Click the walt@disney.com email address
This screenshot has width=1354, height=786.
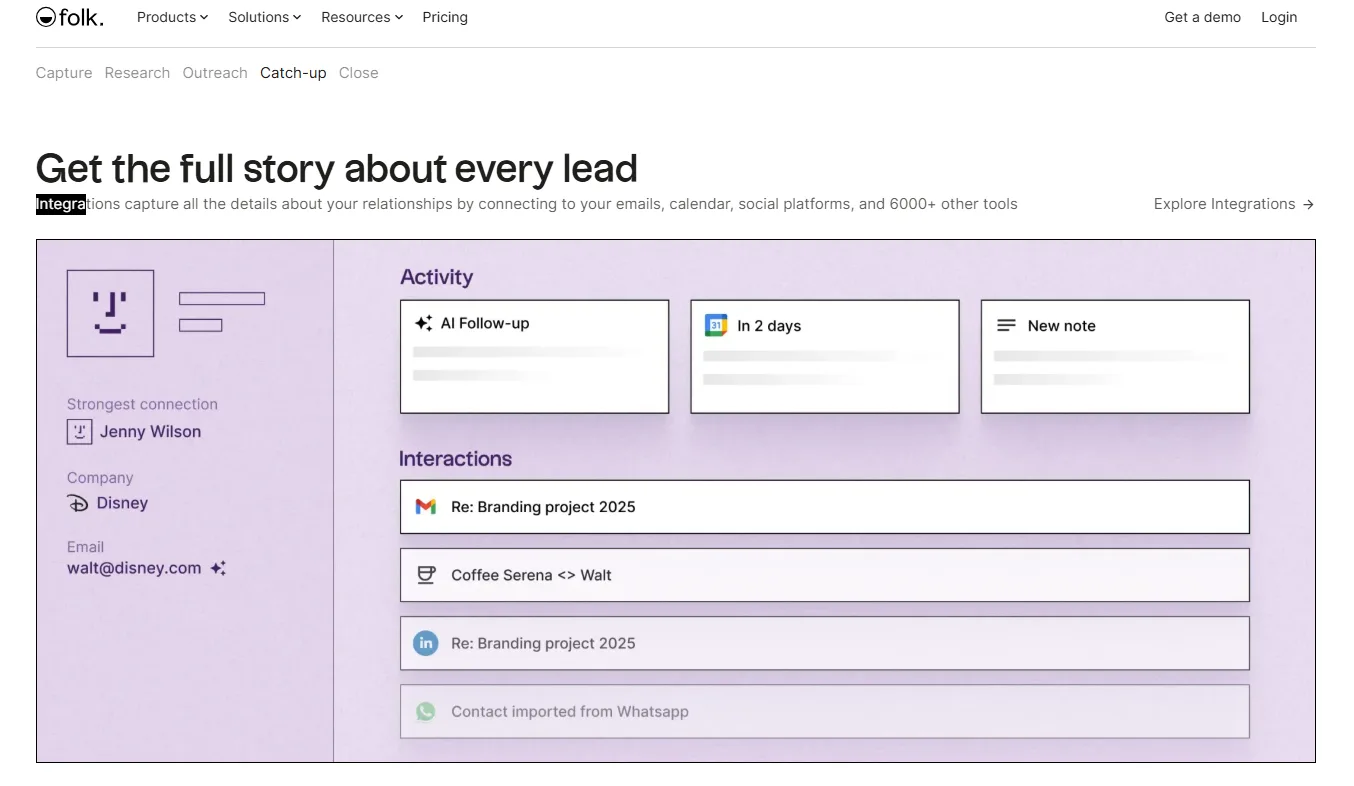pyautogui.click(x=134, y=568)
